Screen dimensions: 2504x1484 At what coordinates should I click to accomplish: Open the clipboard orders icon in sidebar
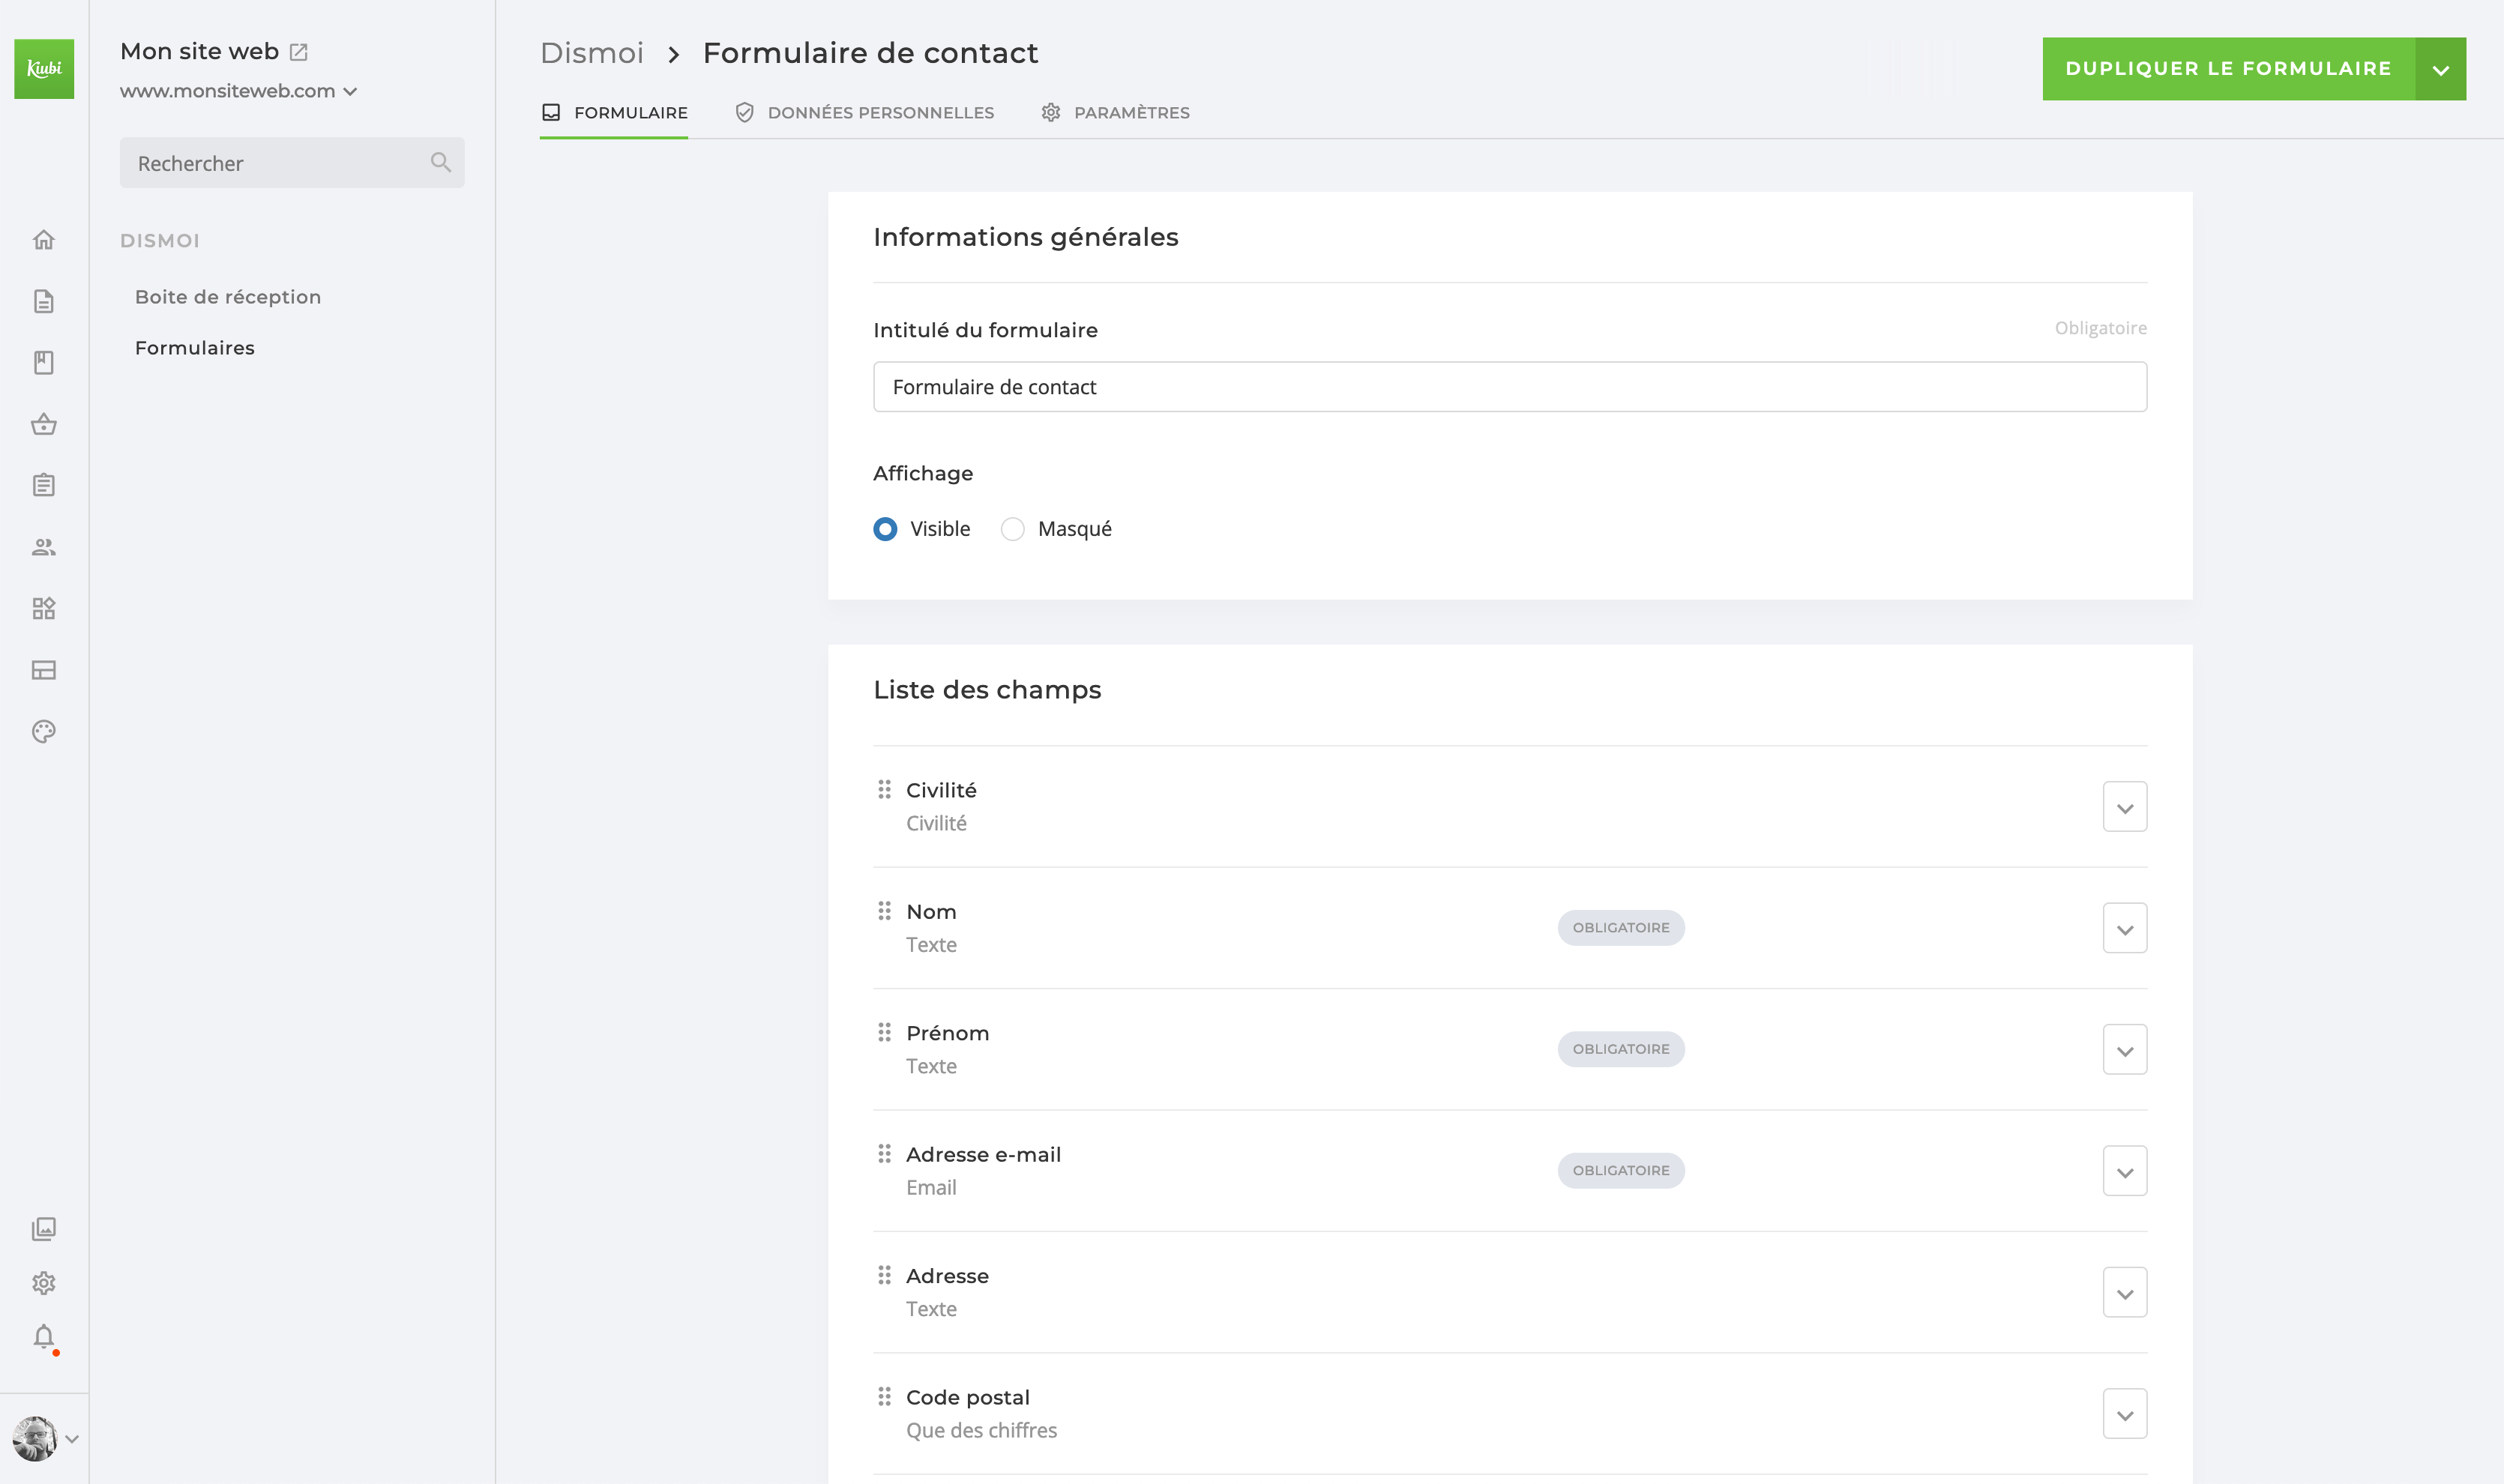pos(43,485)
